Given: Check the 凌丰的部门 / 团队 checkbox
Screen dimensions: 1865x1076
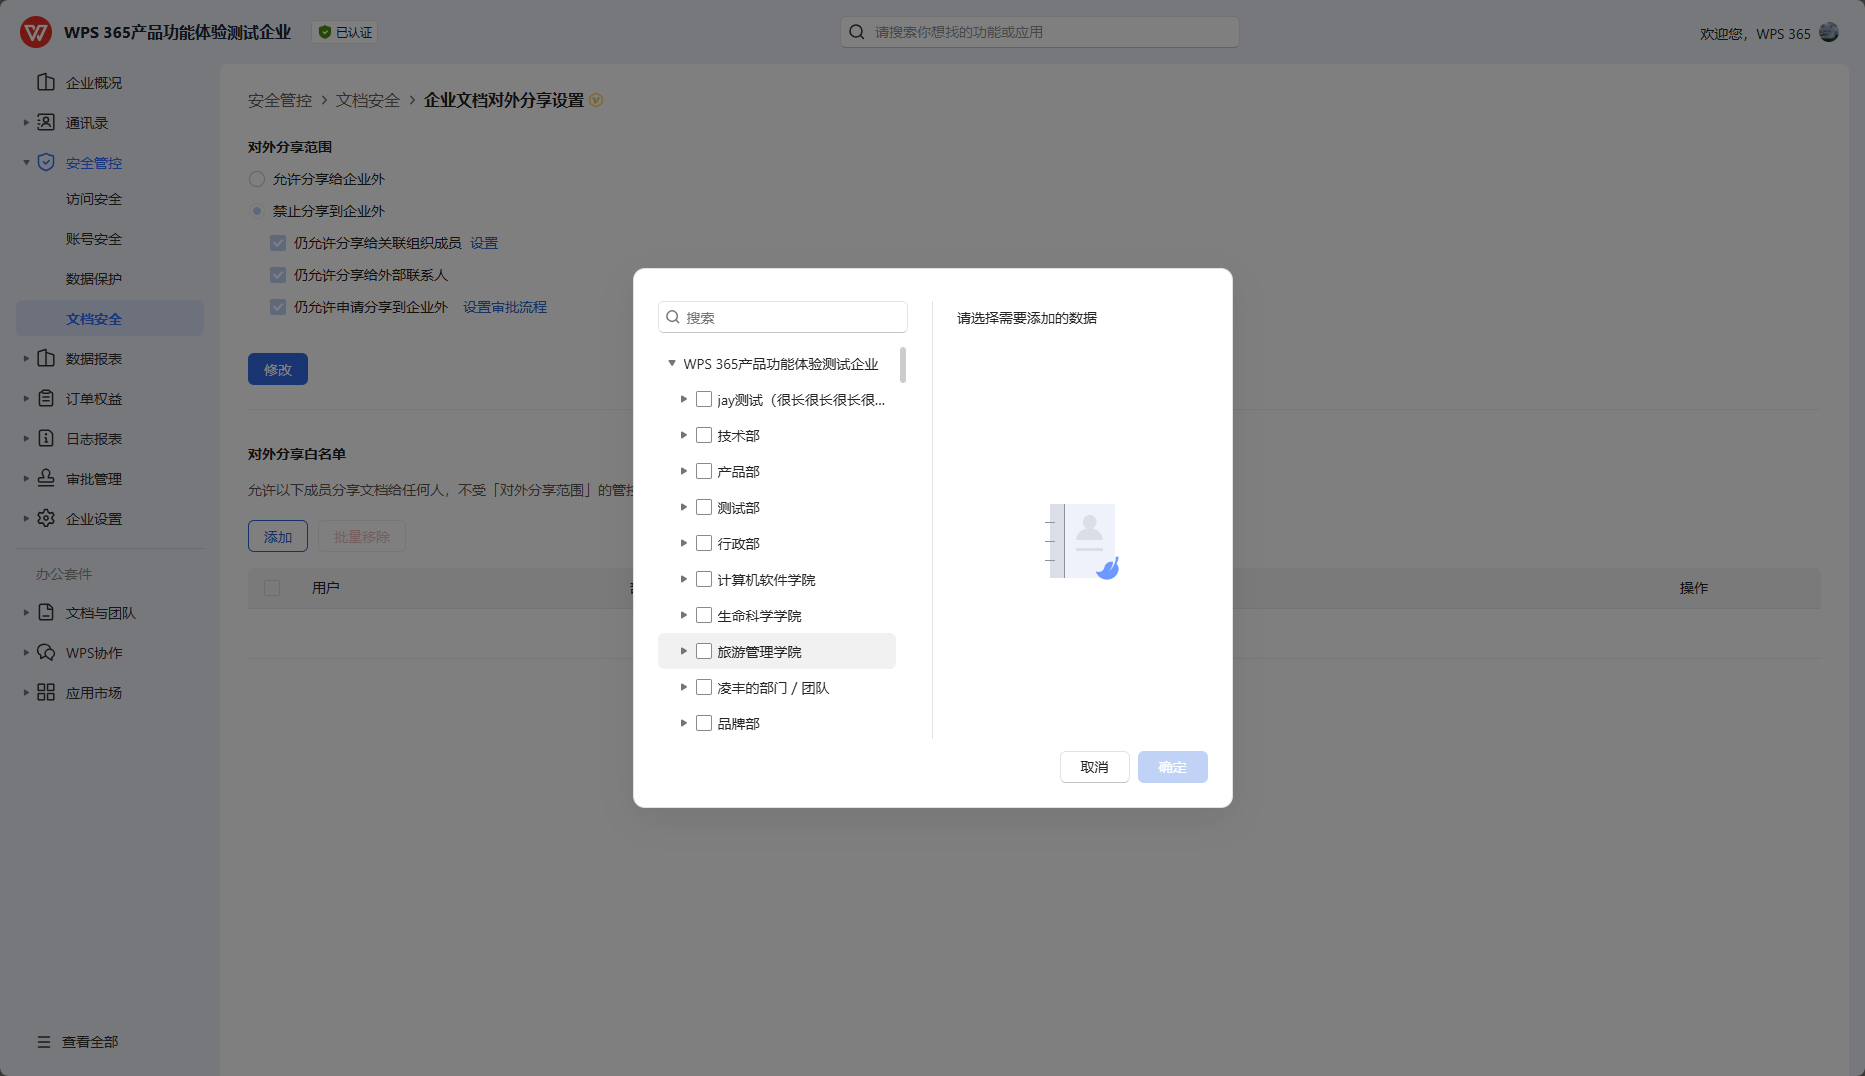Looking at the screenshot, I should [704, 687].
